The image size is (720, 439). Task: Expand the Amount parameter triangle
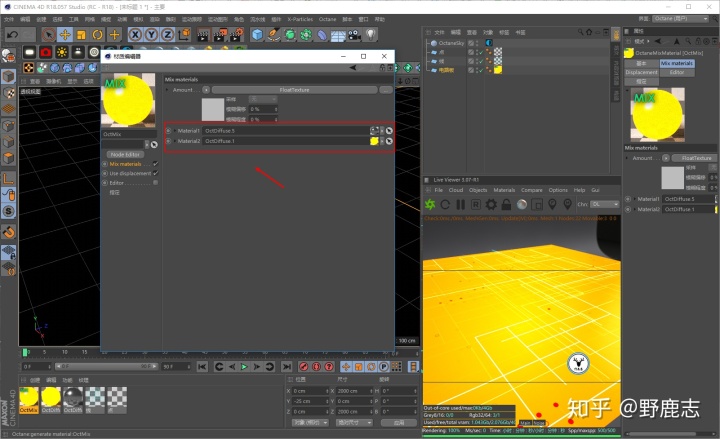168,90
